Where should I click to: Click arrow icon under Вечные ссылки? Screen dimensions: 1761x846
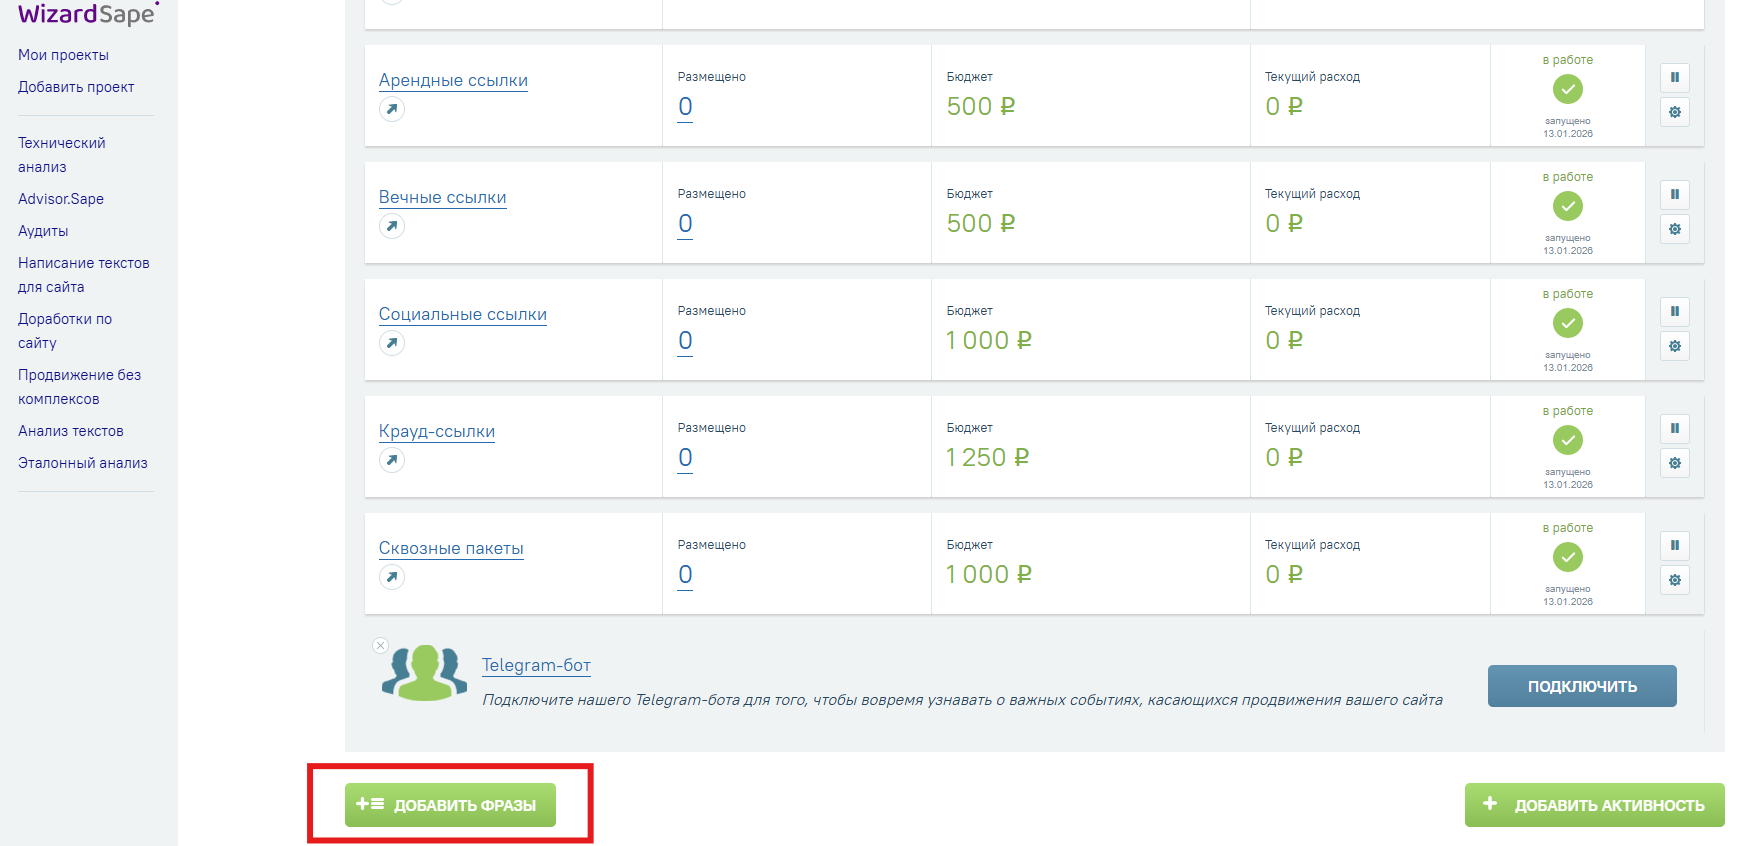(x=392, y=226)
